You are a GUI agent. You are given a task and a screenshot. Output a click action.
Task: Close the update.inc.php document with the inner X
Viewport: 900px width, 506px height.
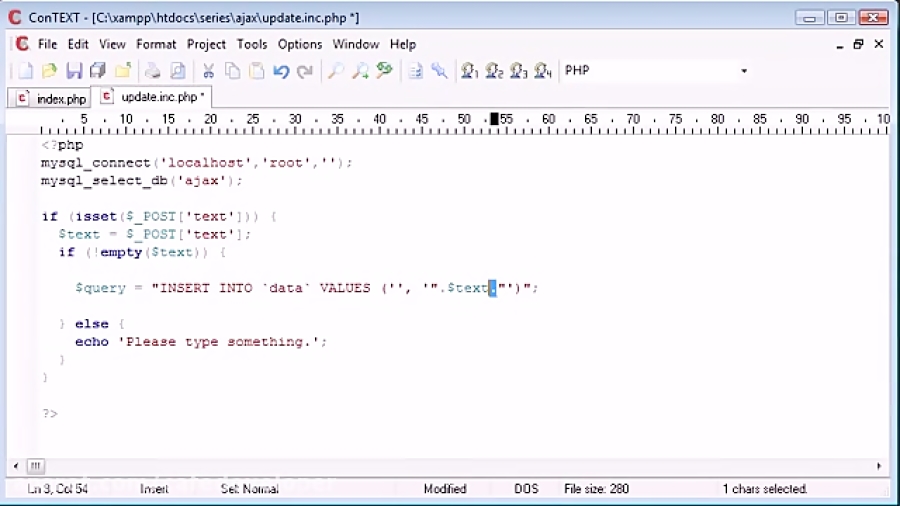click(x=879, y=44)
